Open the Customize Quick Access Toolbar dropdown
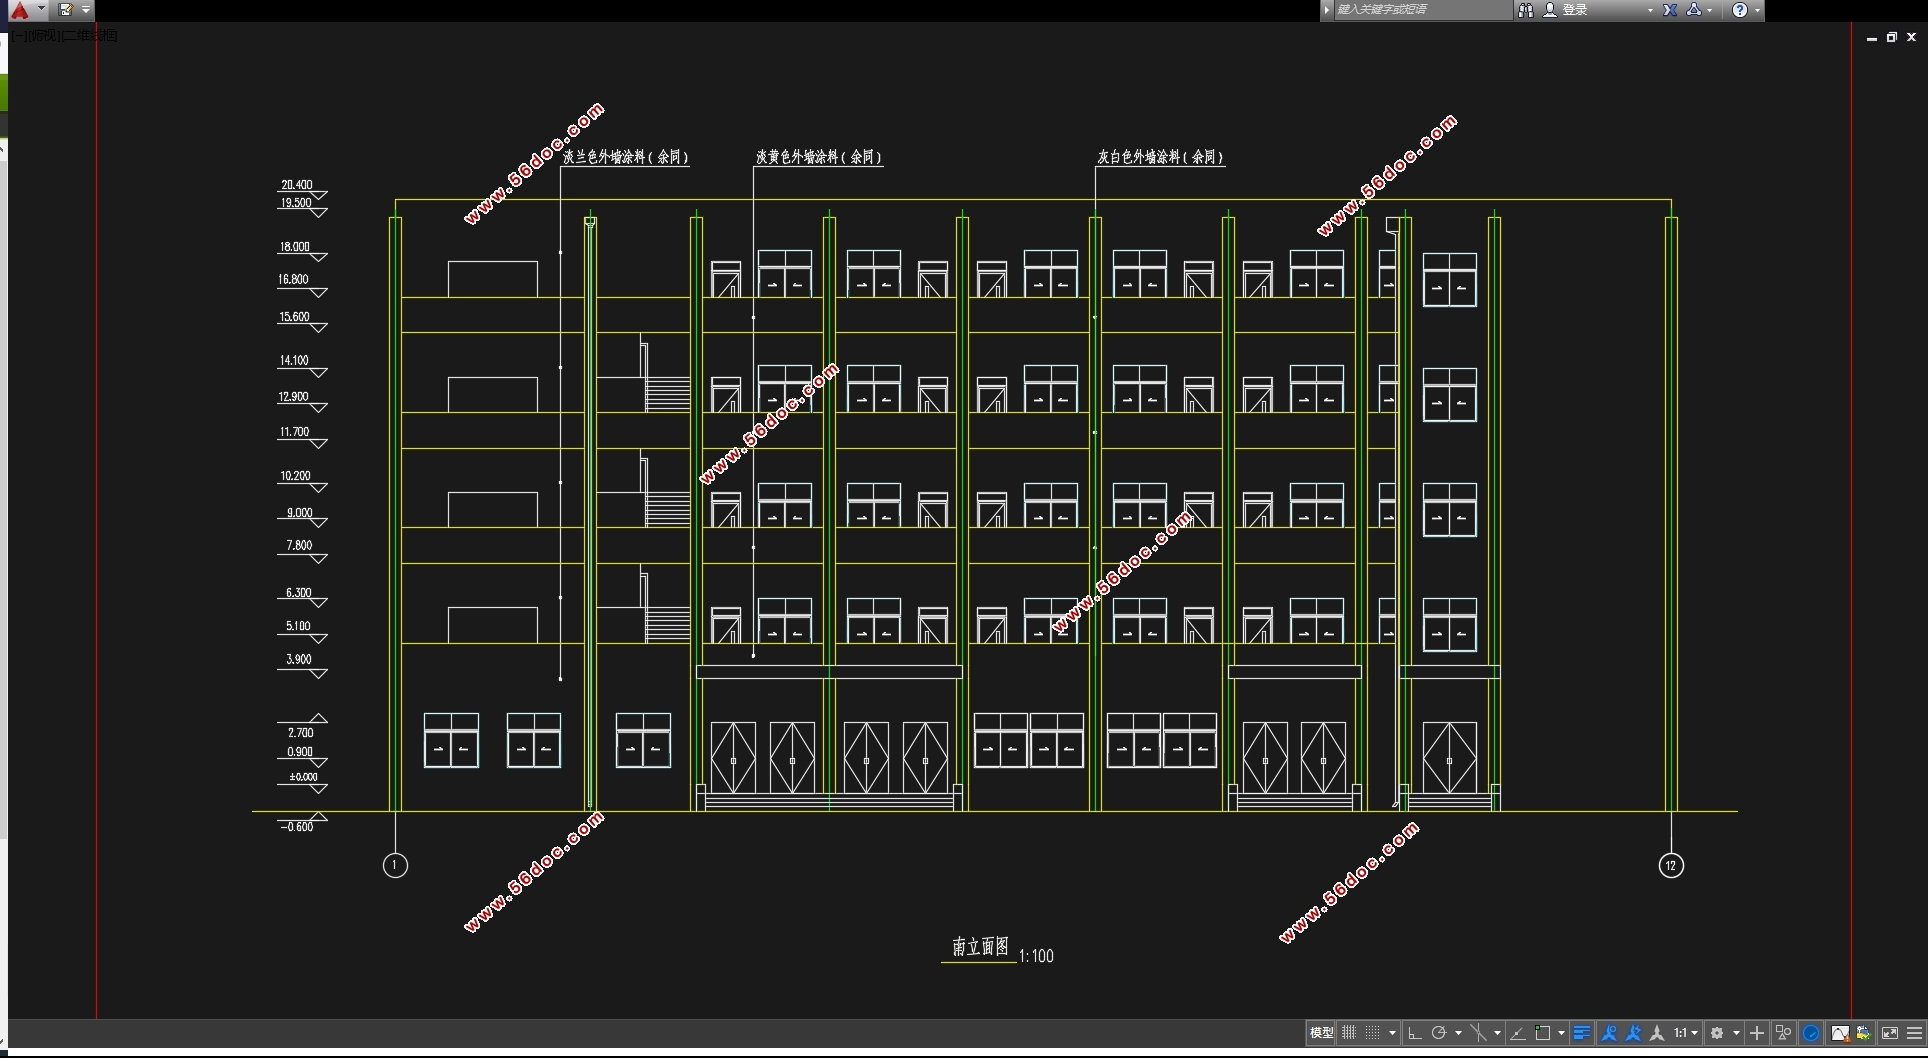The height and width of the screenshot is (1058, 1928). coord(86,10)
